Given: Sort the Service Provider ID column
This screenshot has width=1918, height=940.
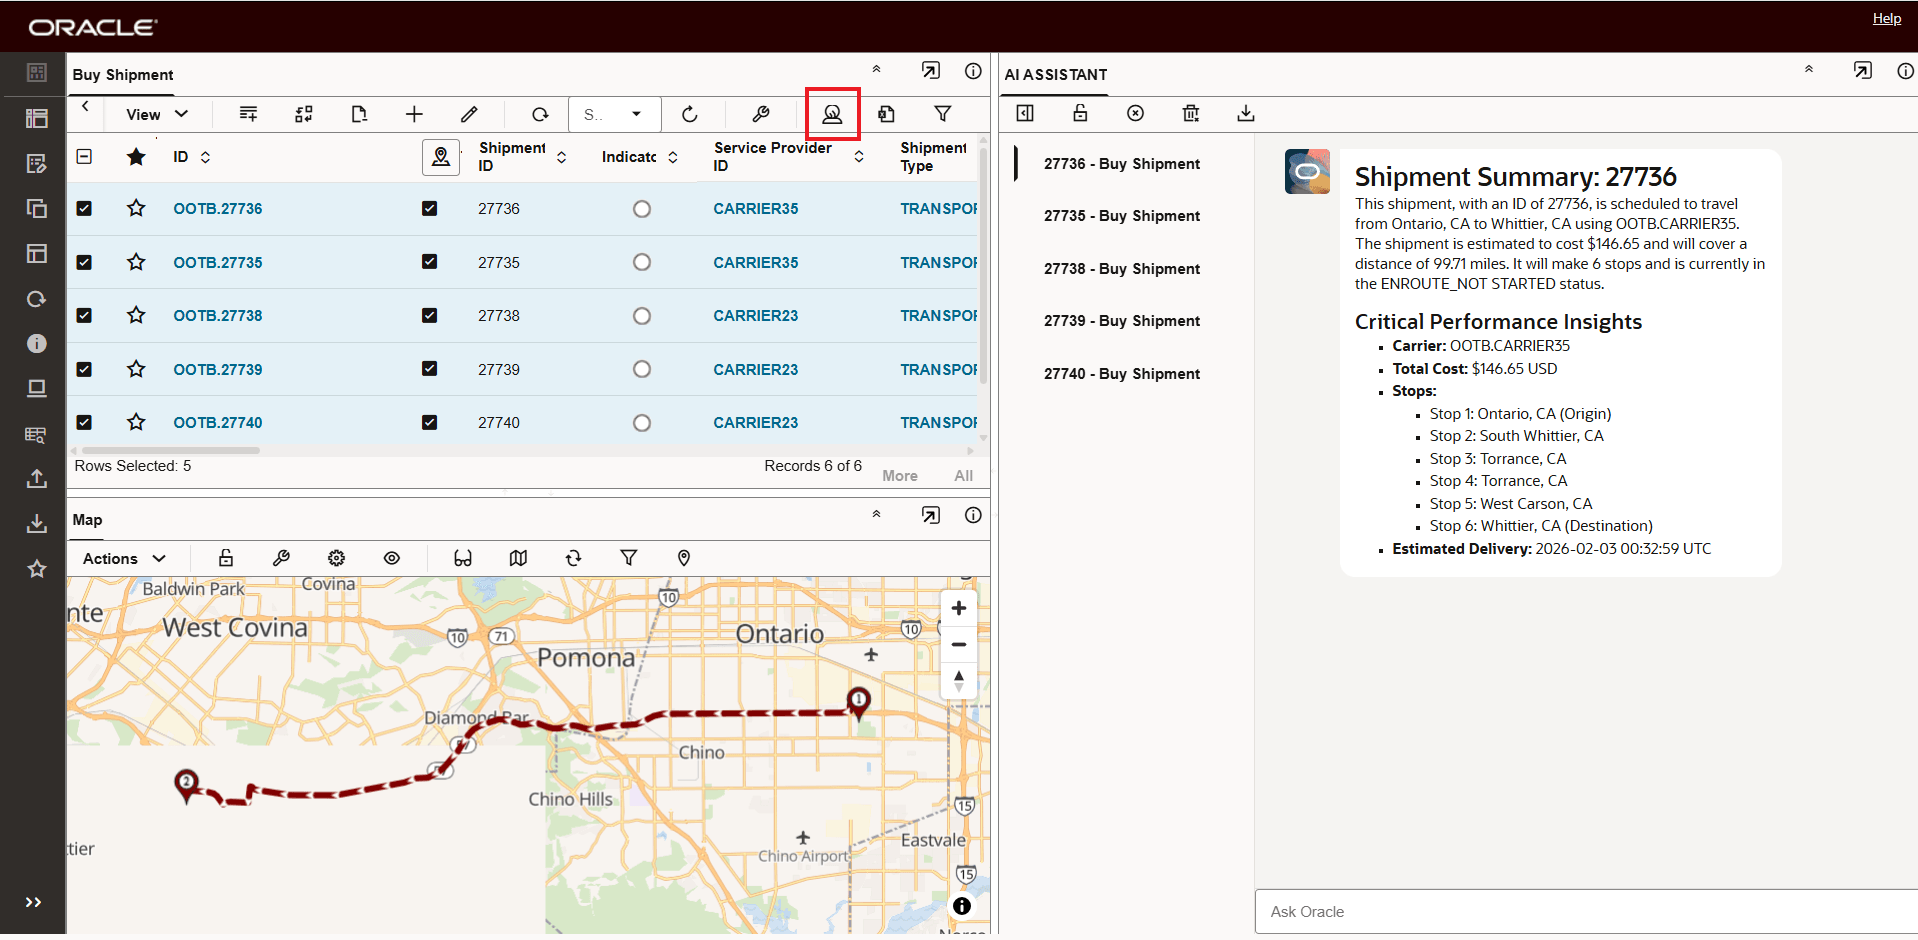Looking at the screenshot, I should point(859,157).
